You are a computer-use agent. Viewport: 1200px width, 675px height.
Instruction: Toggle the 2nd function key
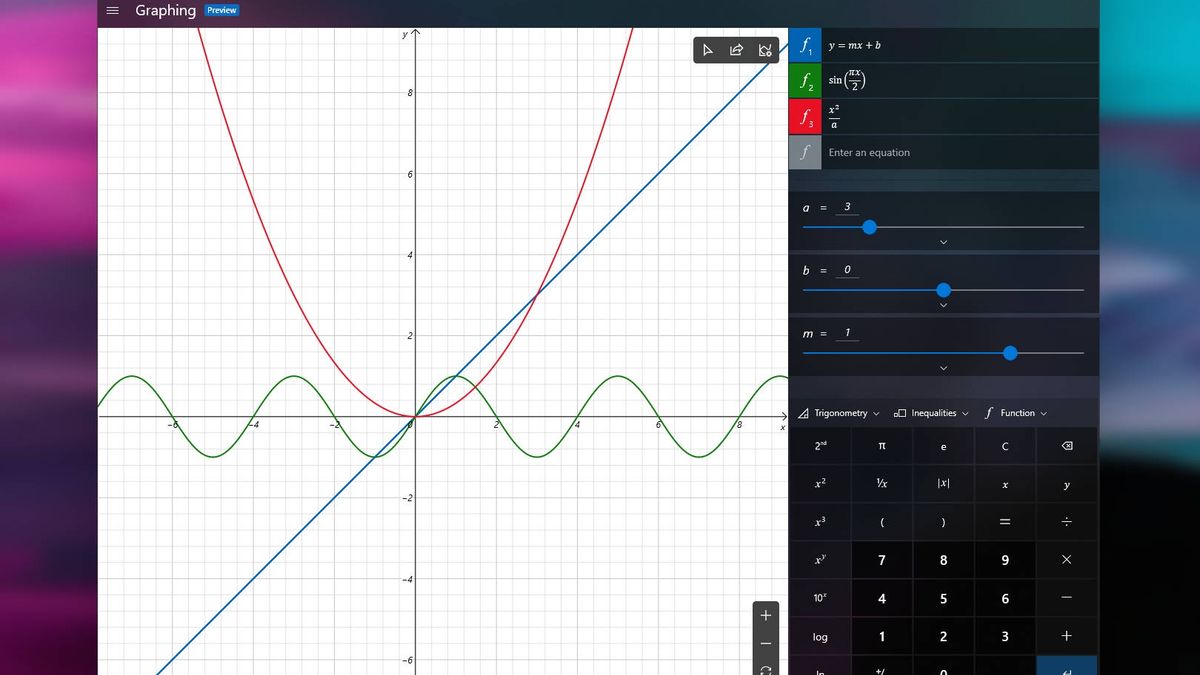click(x=820, y=446)
